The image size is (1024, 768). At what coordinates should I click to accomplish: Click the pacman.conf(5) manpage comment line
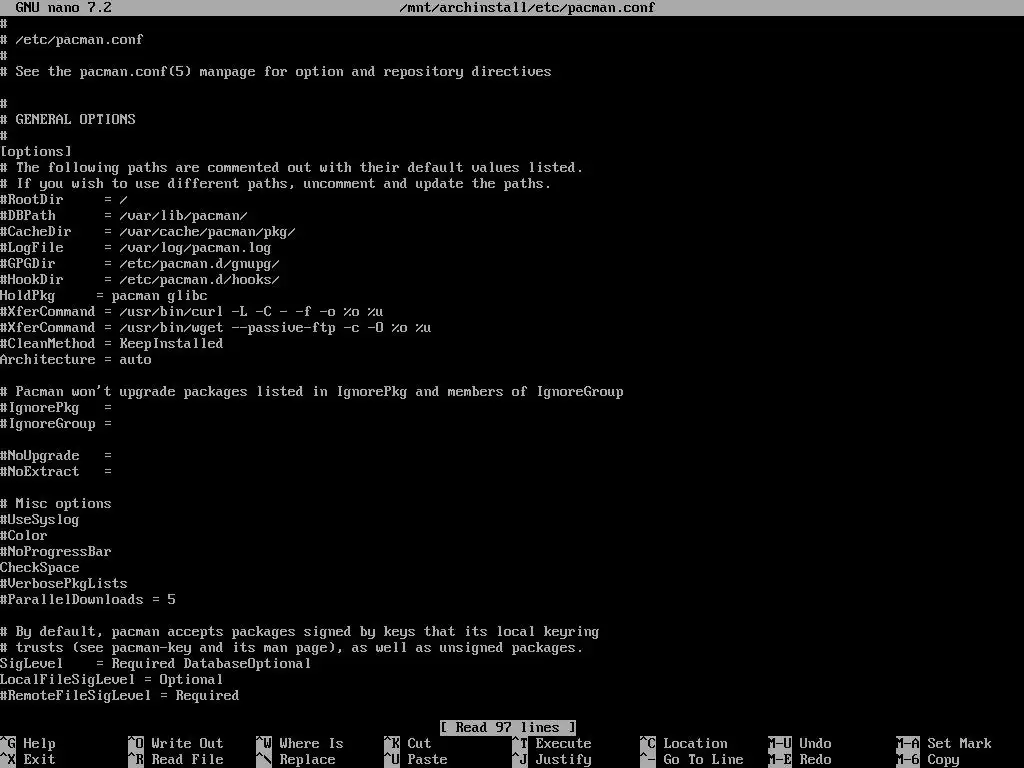point(276,72)
